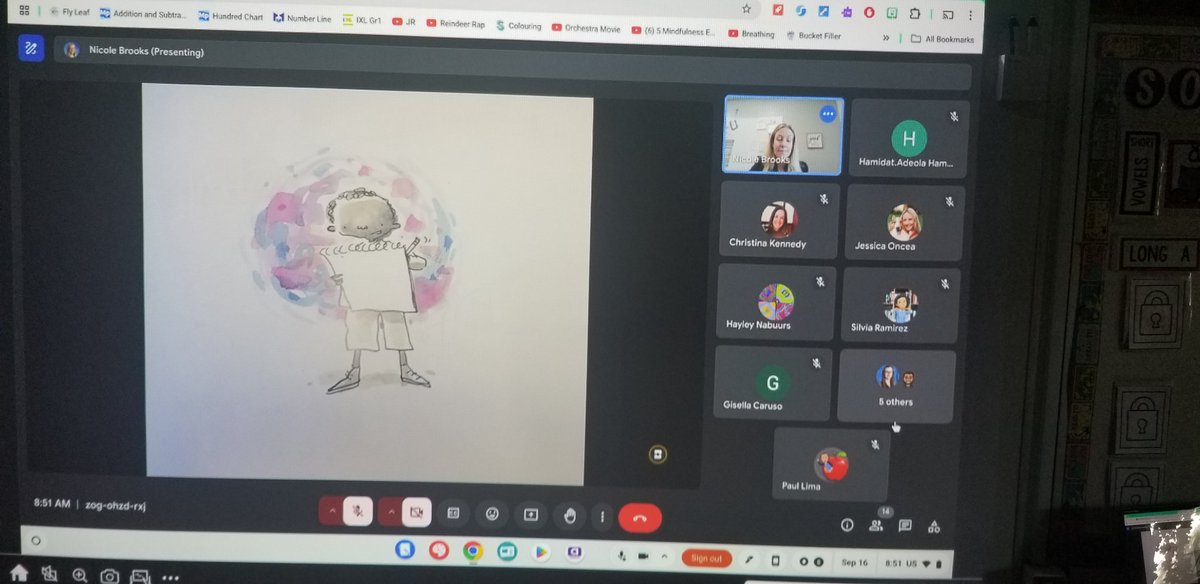Send a reaction with emoji button

[x=491, y=514]
